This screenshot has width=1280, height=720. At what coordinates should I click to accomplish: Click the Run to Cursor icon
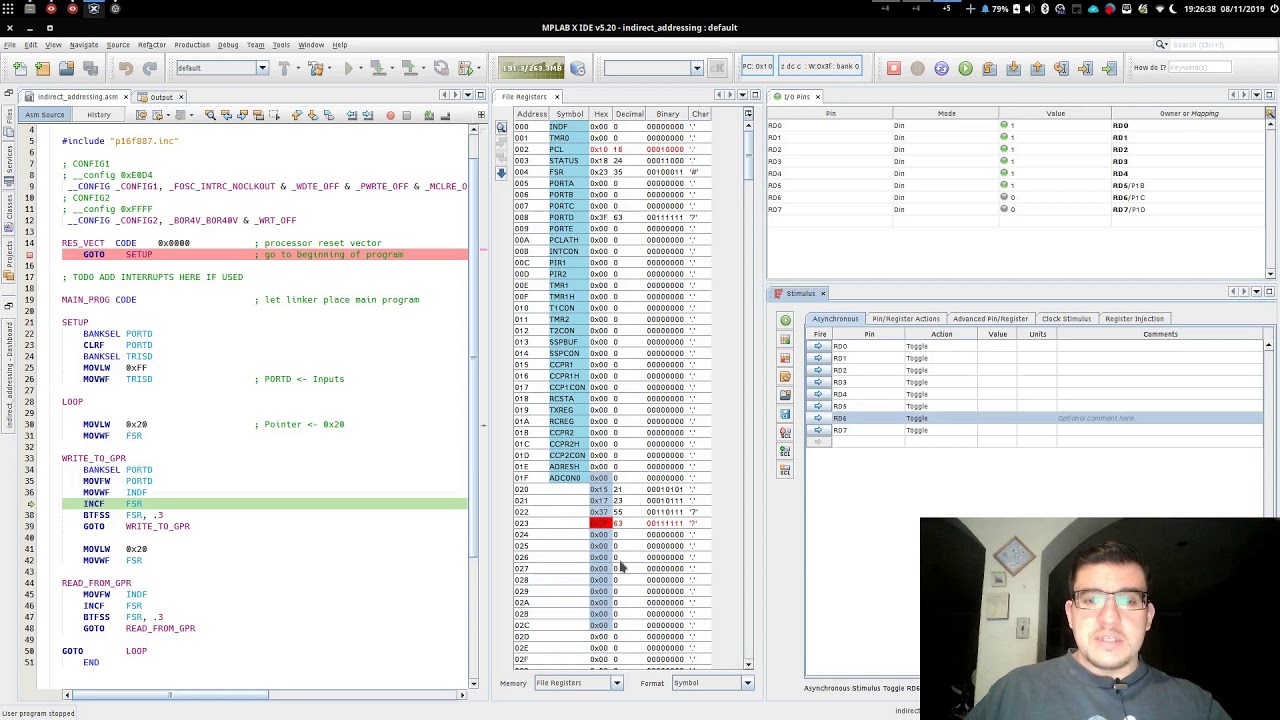1061,68
